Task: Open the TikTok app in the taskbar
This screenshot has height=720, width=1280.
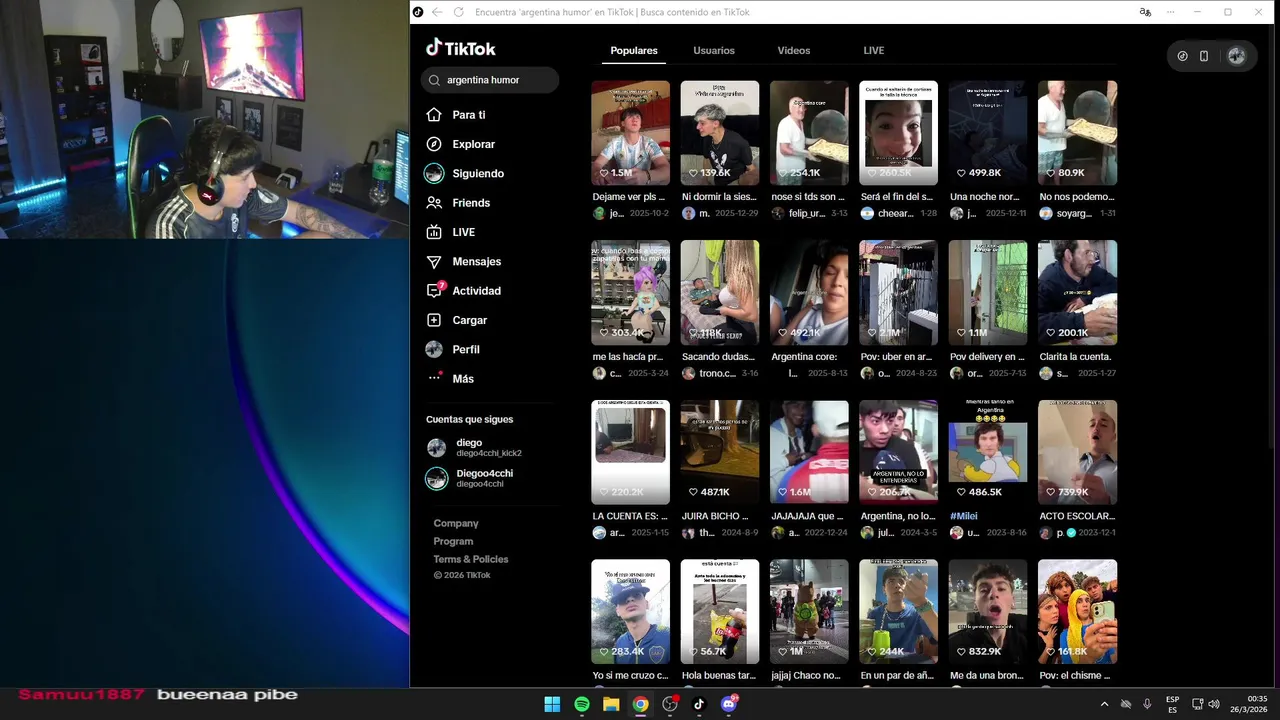Action: [x=699, y=704]
